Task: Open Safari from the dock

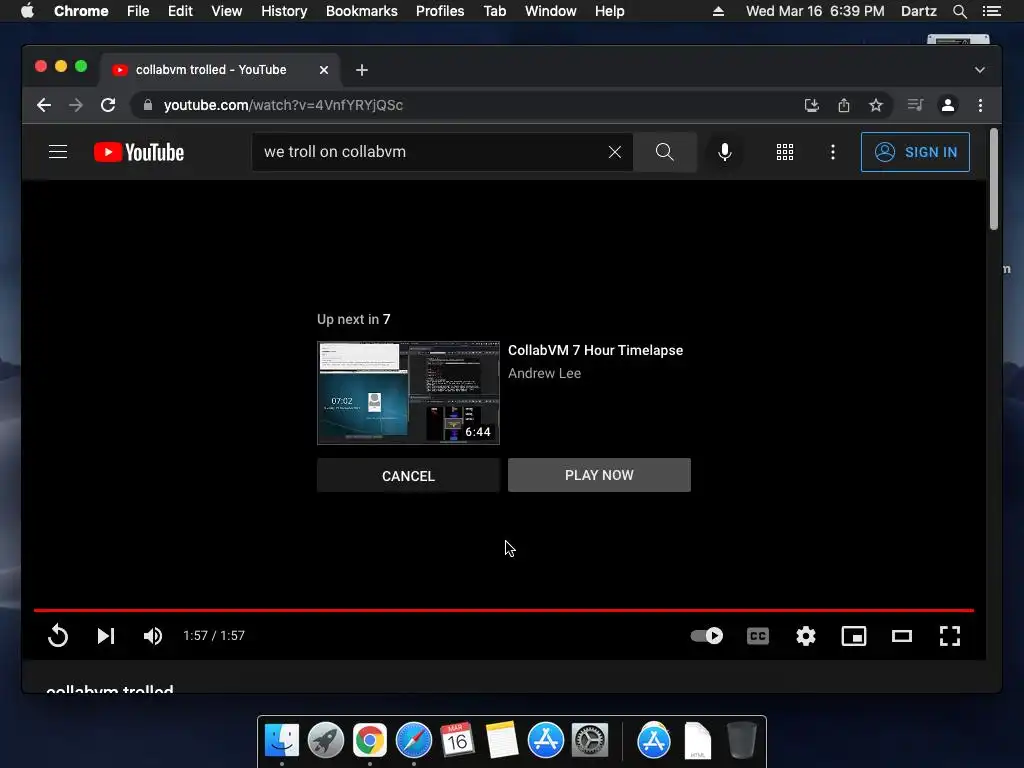Action: [x=413, y=741]
